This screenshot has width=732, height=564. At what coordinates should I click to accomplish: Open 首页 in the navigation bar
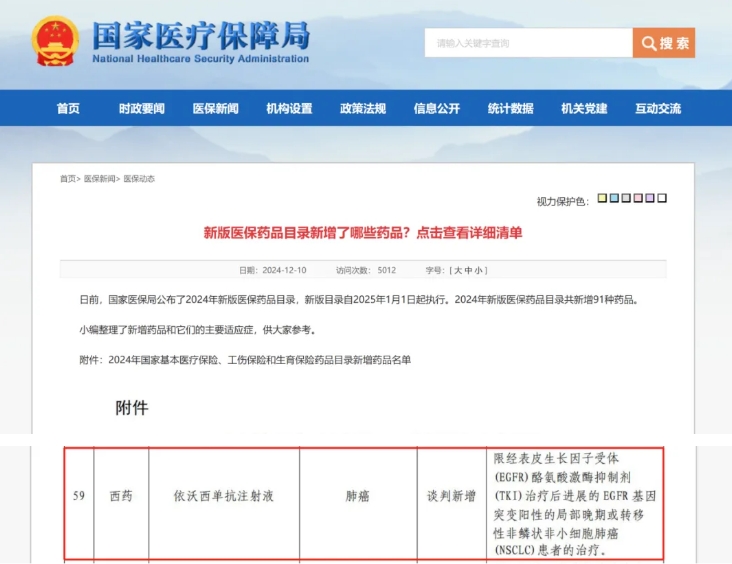point(68,108)
